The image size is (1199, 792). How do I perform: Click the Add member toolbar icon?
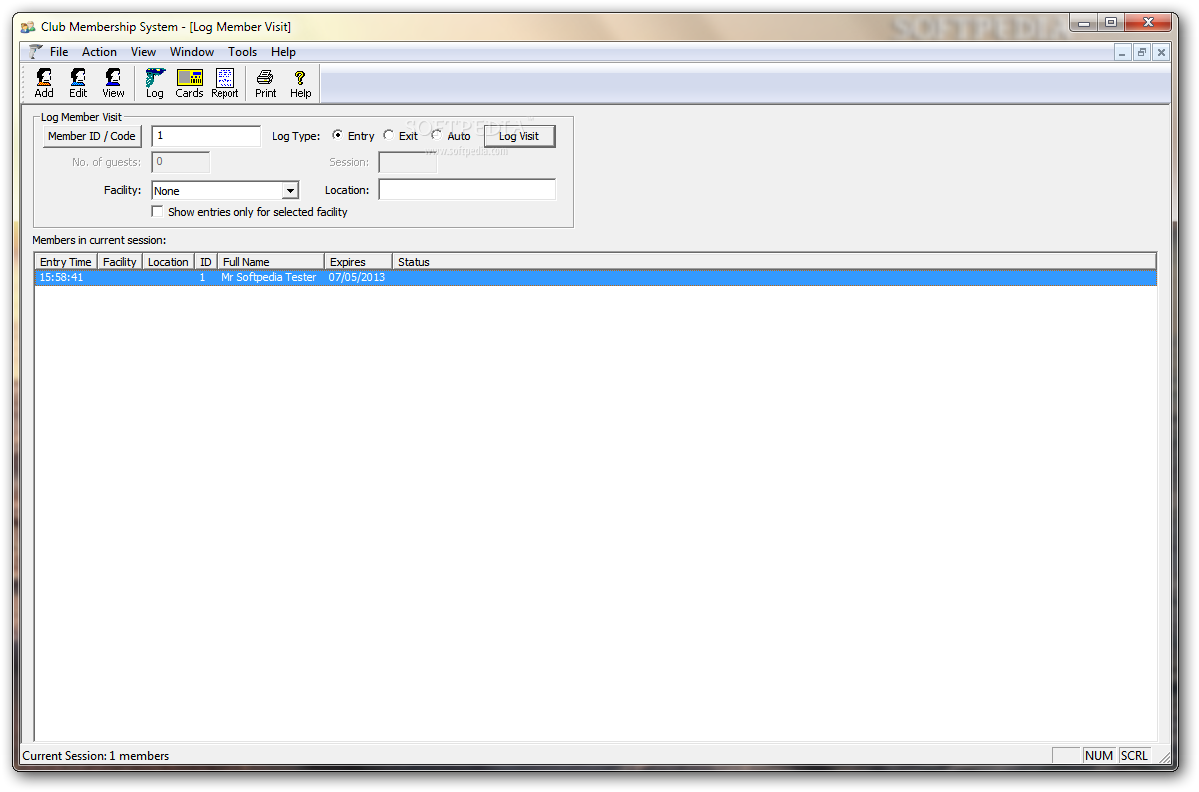(44, 83)
